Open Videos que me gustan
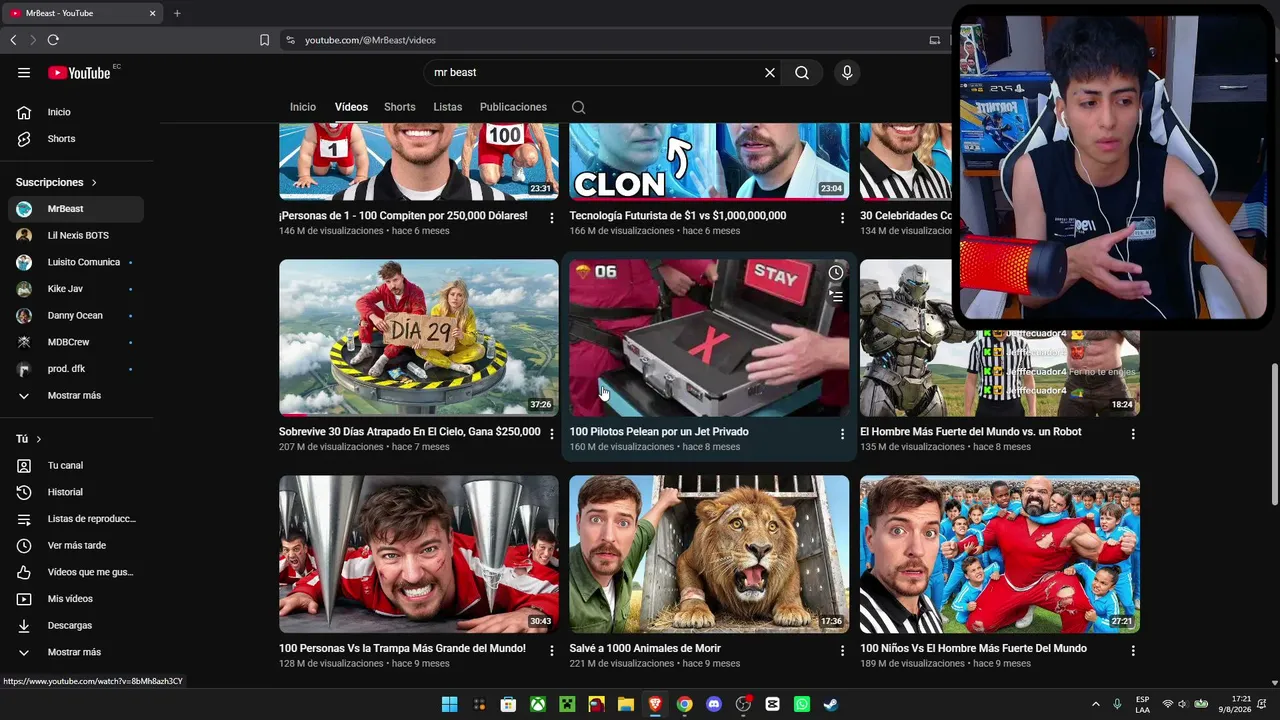The width and height of the screenshot is (1280, 720). 76,572
